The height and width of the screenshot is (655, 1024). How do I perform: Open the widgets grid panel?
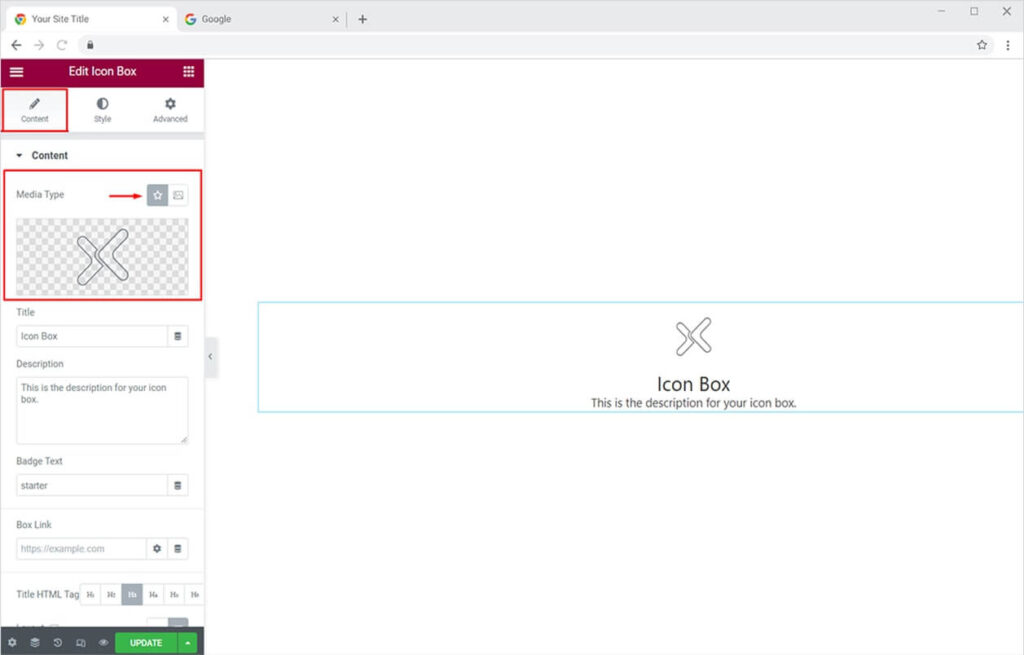coord(188,72)
